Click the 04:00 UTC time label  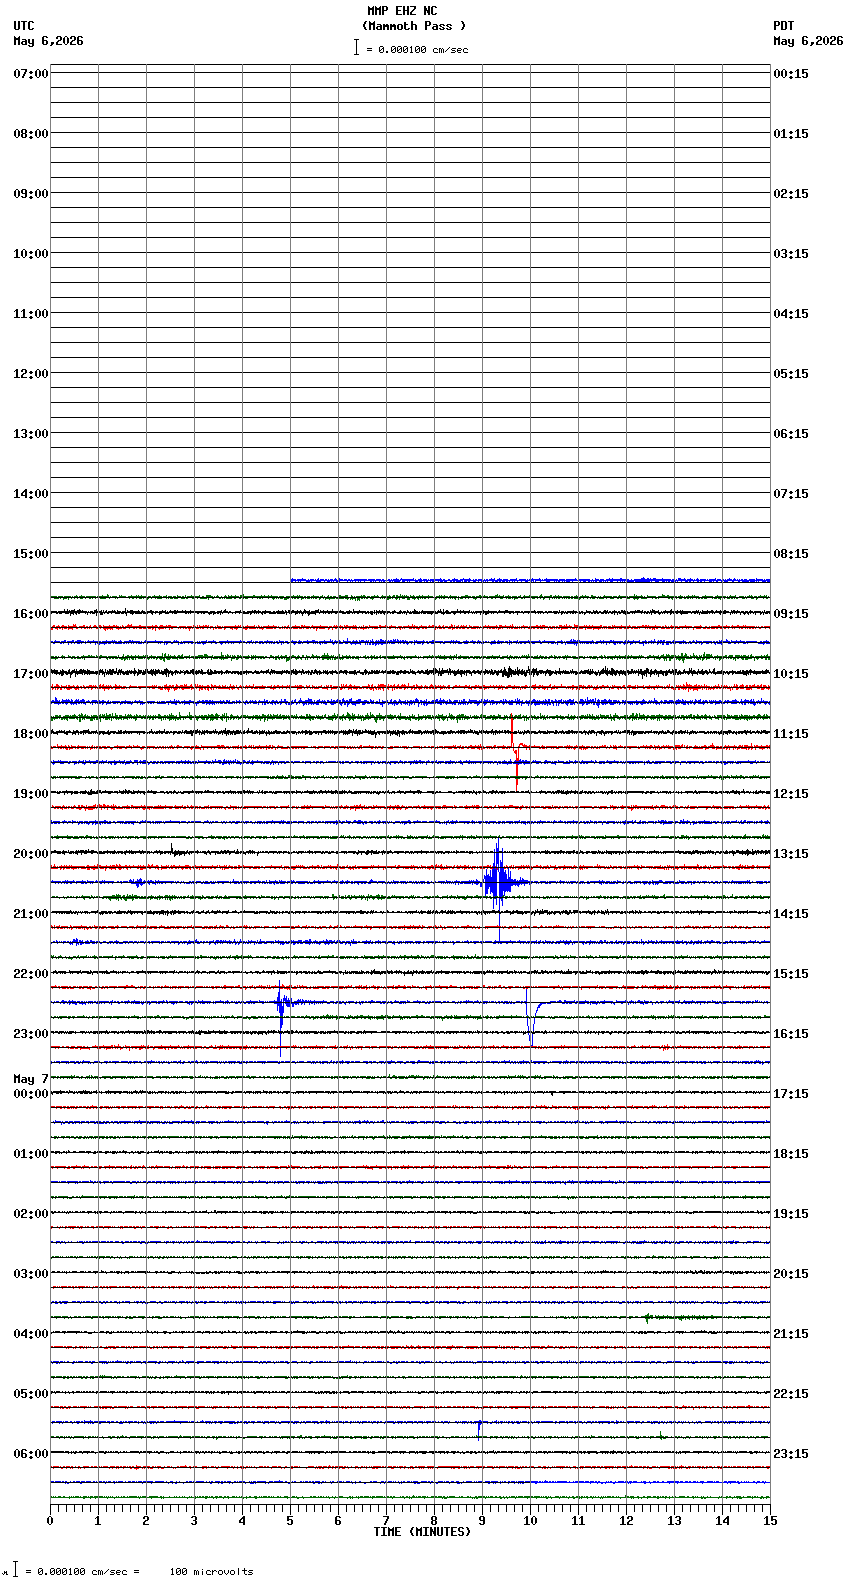coord(31,1334)
